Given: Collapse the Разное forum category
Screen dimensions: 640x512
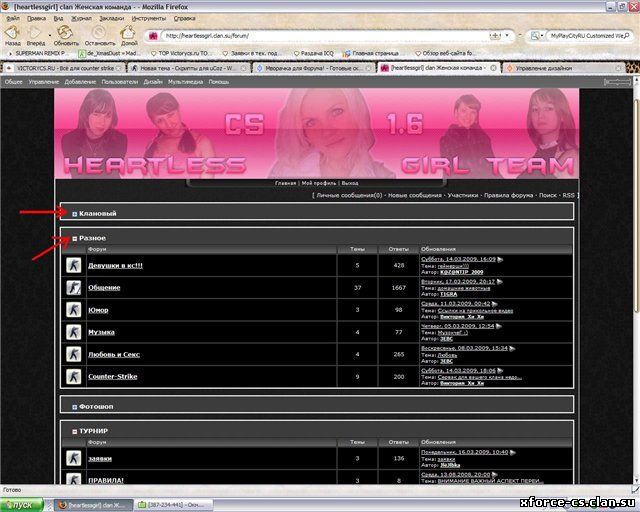Looking at the screenshot, I should tap(75, 238).
